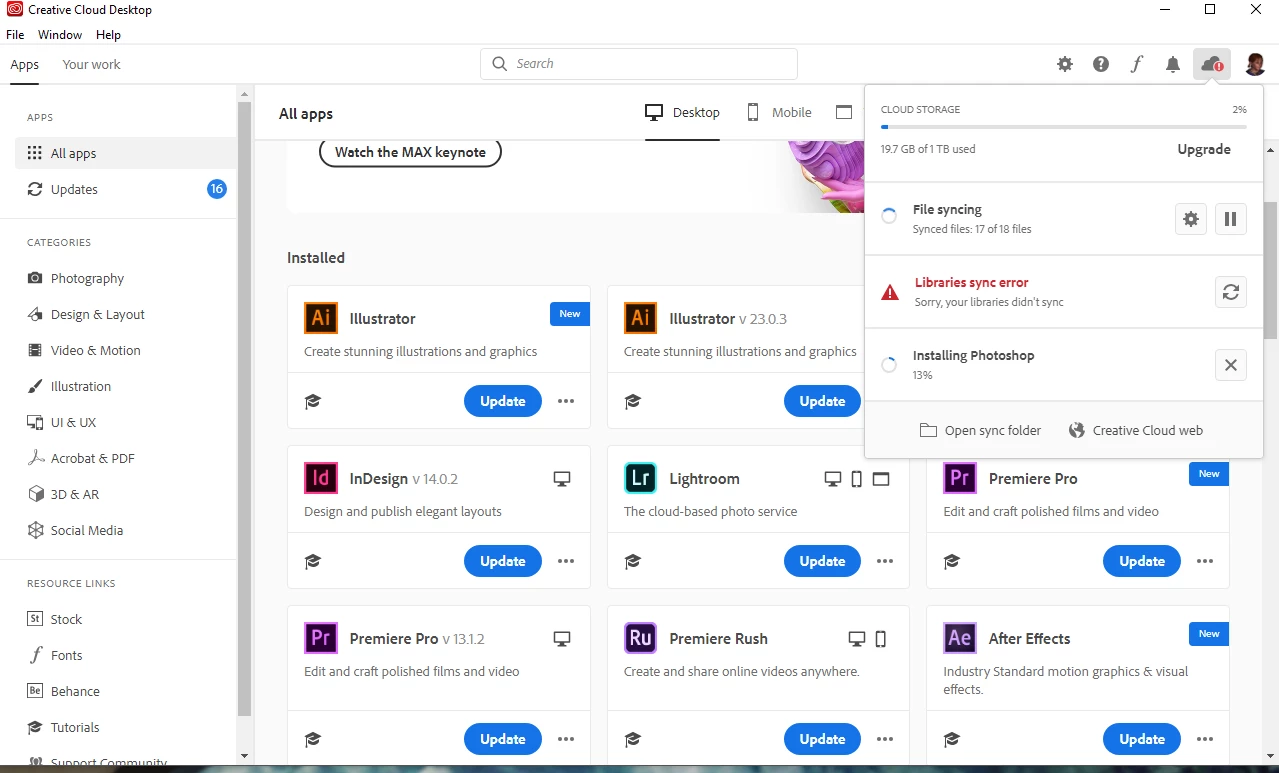
Task: Open more options for Premiere Rush
Action: coord(885,739)
